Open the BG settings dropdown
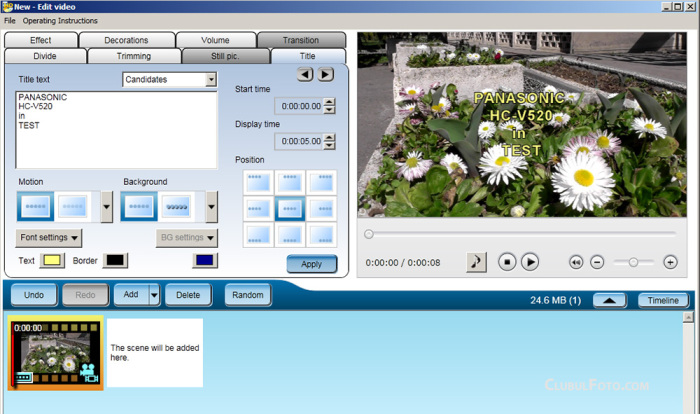Screen dimensions: 700x414 point(187,238)
